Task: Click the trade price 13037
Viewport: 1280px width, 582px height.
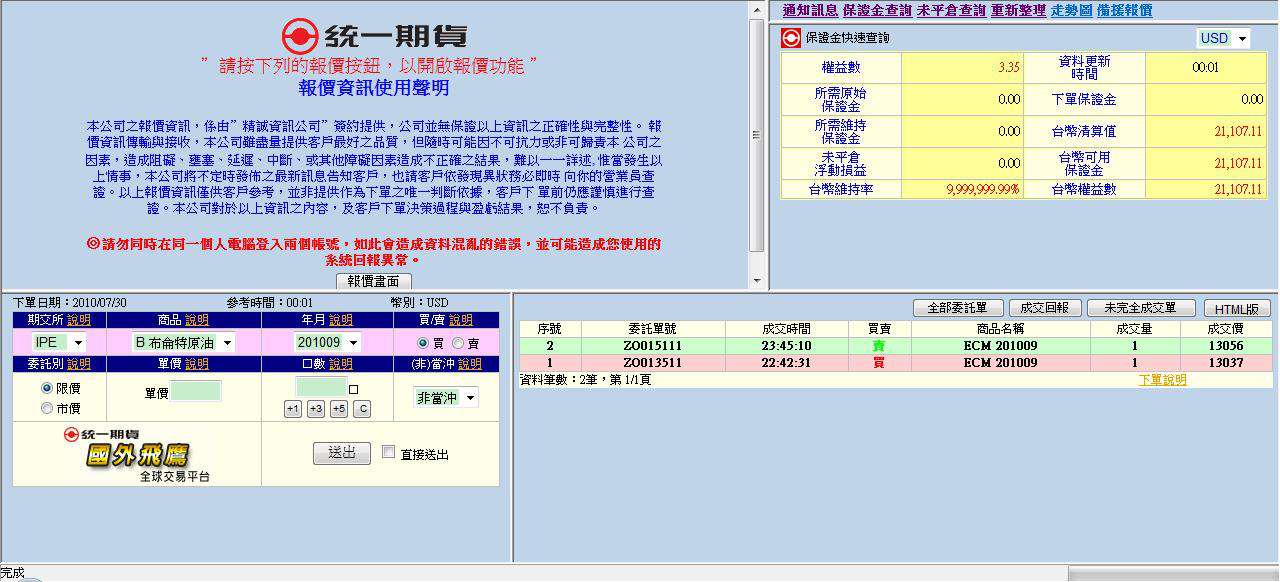Action: tap(1225, 363)
